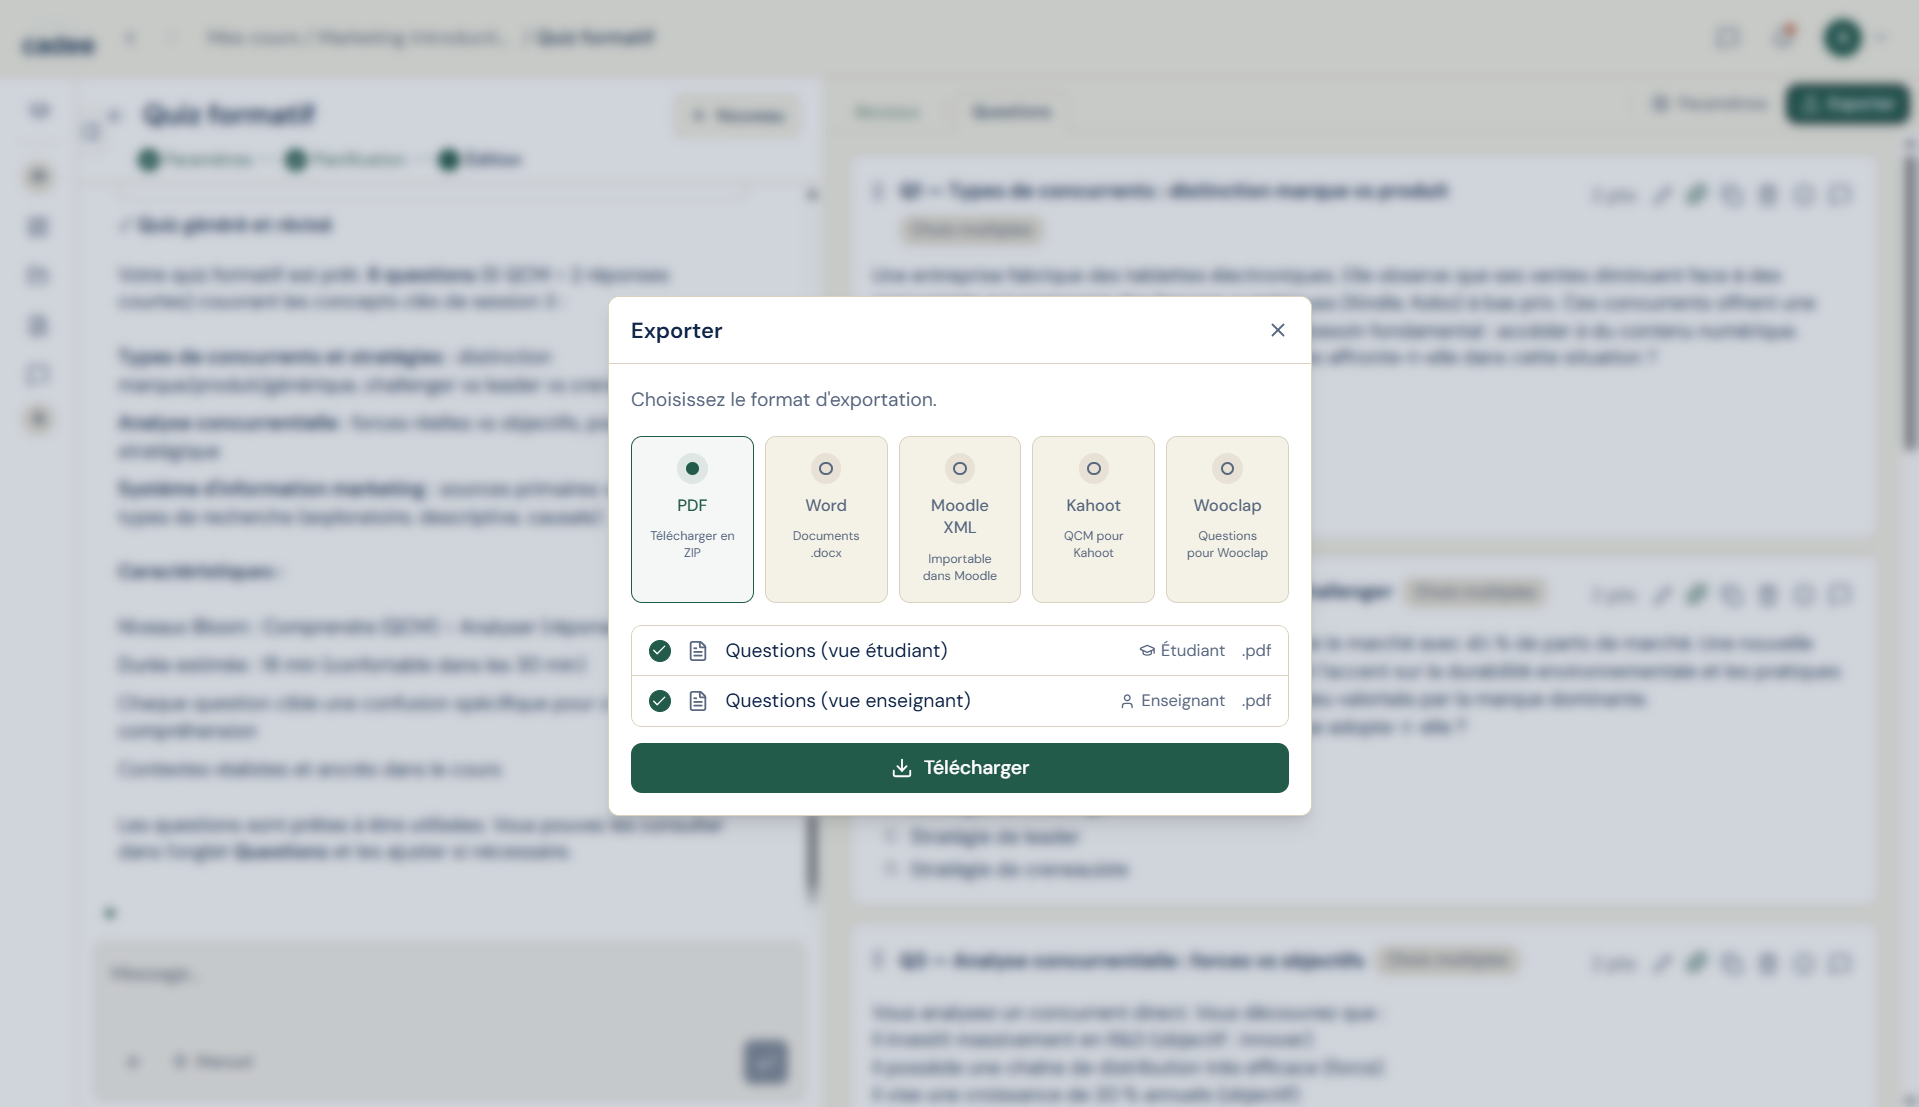Click the document icon beside Questions (vue enseignant)
Viewport: 1919px width, 1107px height.
[x=698, y=701]
